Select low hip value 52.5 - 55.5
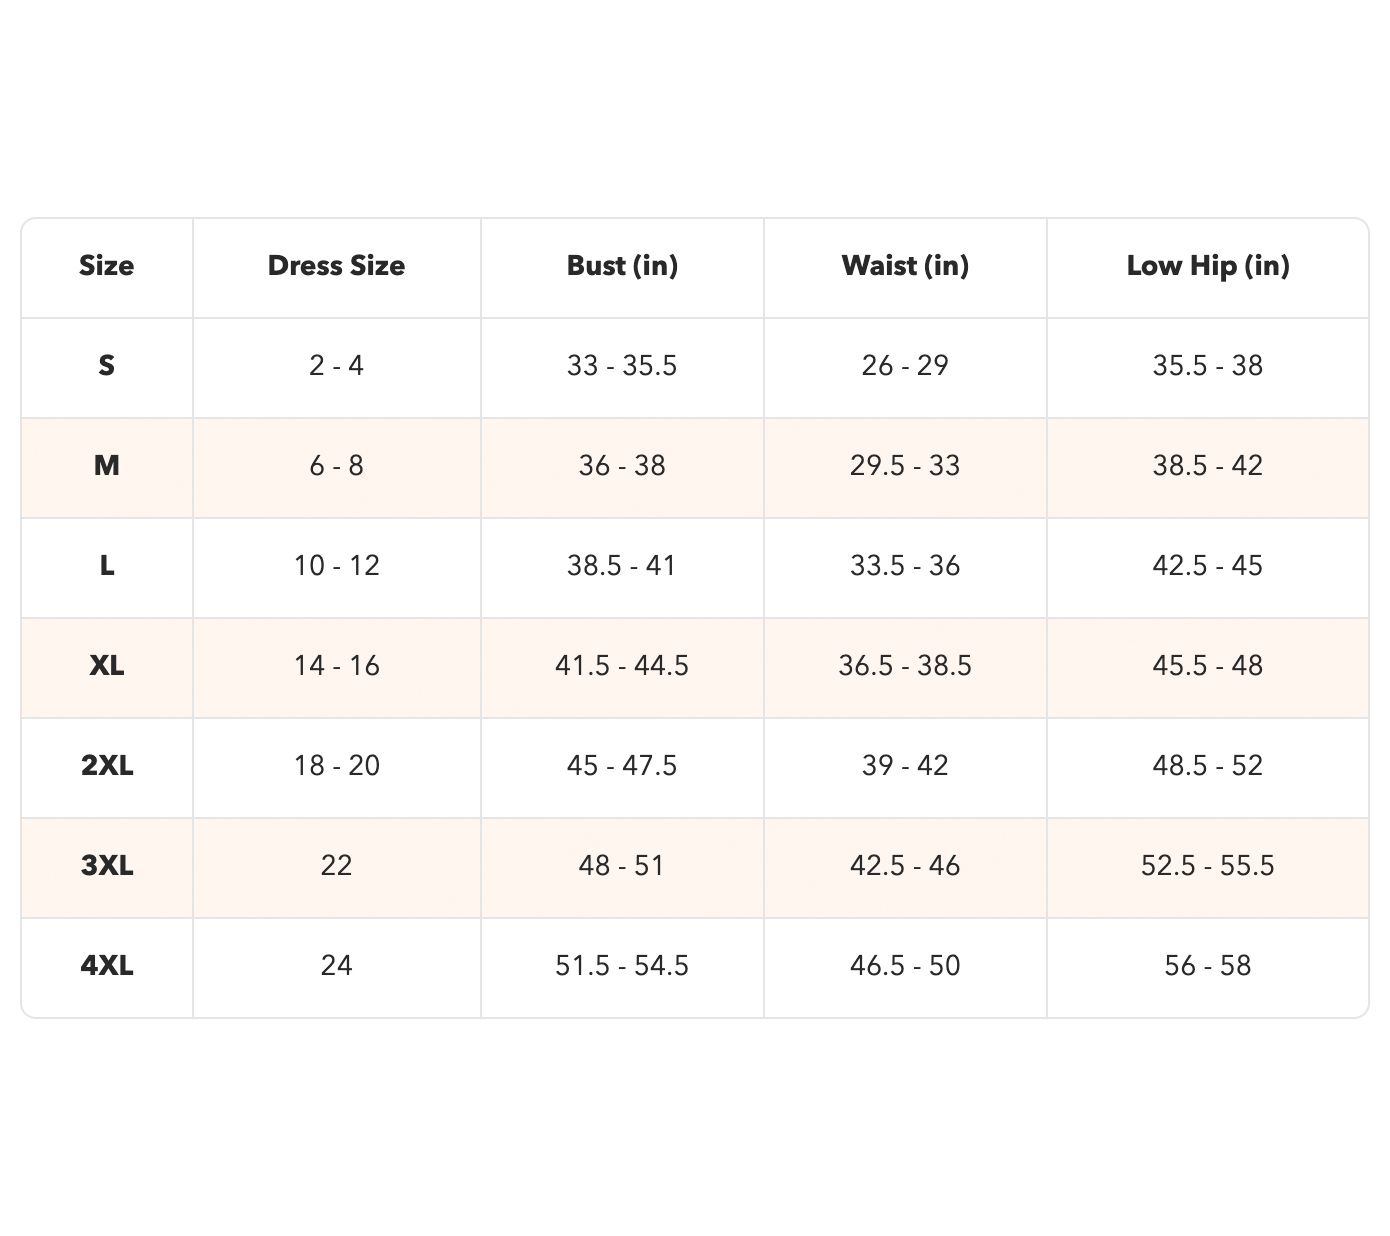This screenshot has width=1390, height=1236. pyautogui.click(x=1208, y=866)
